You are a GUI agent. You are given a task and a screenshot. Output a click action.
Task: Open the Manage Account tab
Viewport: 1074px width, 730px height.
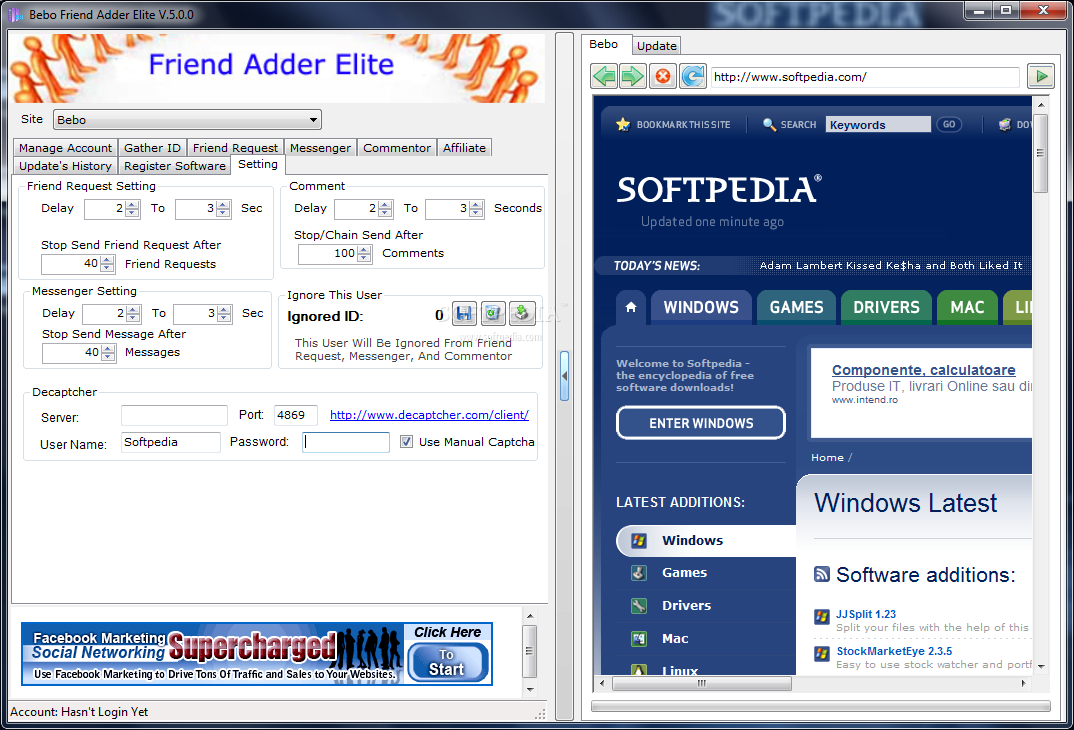pyautogui.click(x=65, y=148)
